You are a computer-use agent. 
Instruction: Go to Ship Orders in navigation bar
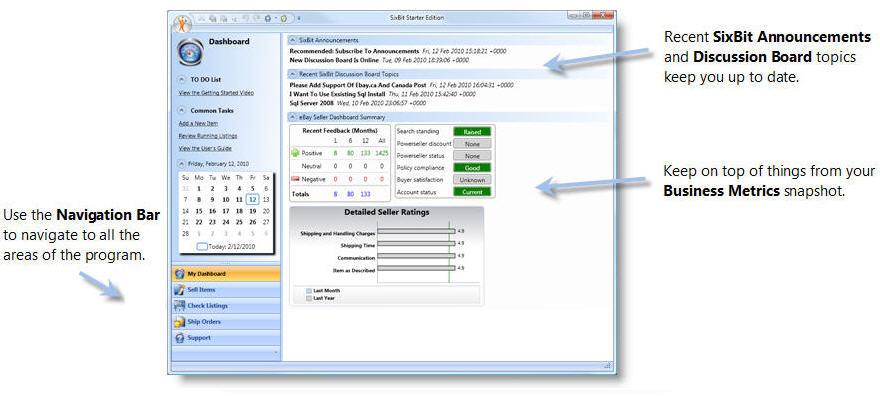(226, 322)
